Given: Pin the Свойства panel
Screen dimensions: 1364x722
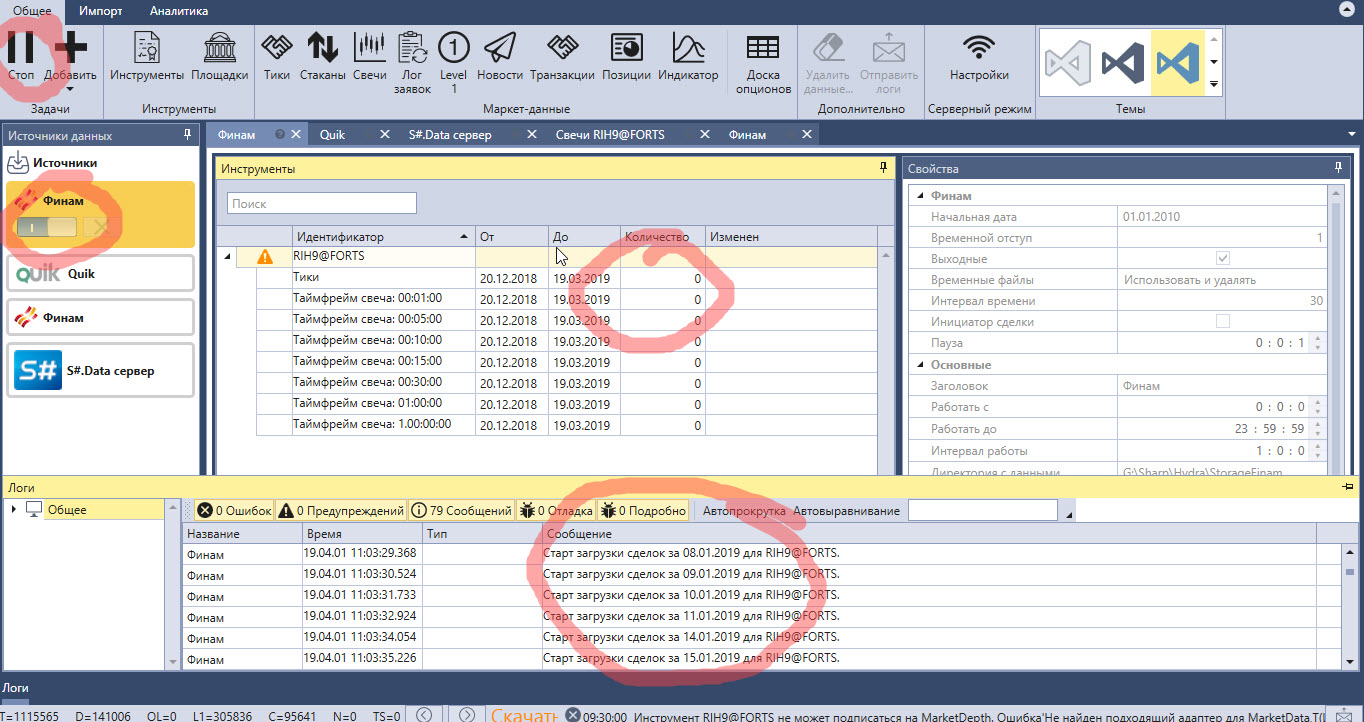Looking at the screenshot, I should pyautogui.click(x=1339, y=168).
